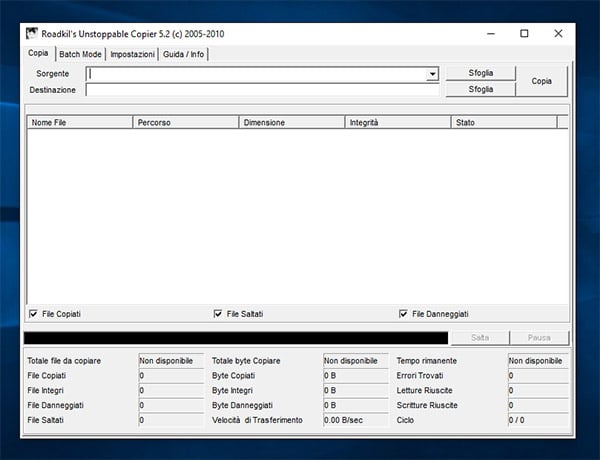600x460 pixels.
Task: Click the Letture Riuscite label
Action: tap(424, 390)
